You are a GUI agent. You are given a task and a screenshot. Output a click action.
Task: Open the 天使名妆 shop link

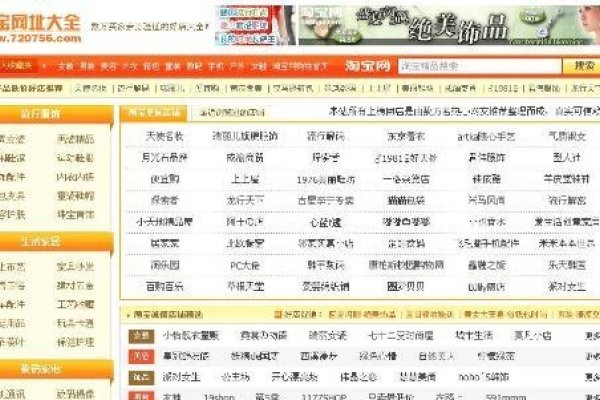pyautogui.click(x=165, y=136)
